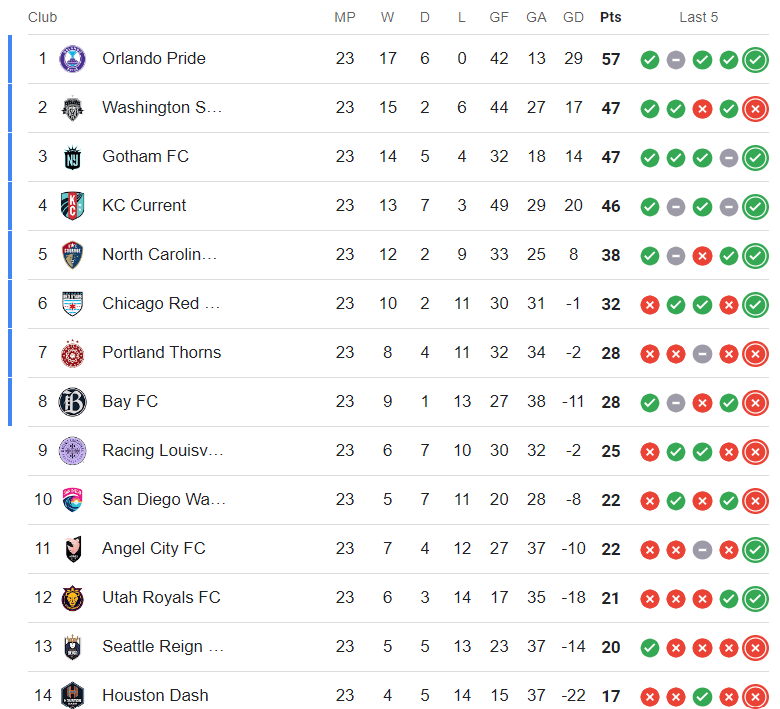Open the Racing Louisville team name
The image size is (780, 709).
pos(163,450)
